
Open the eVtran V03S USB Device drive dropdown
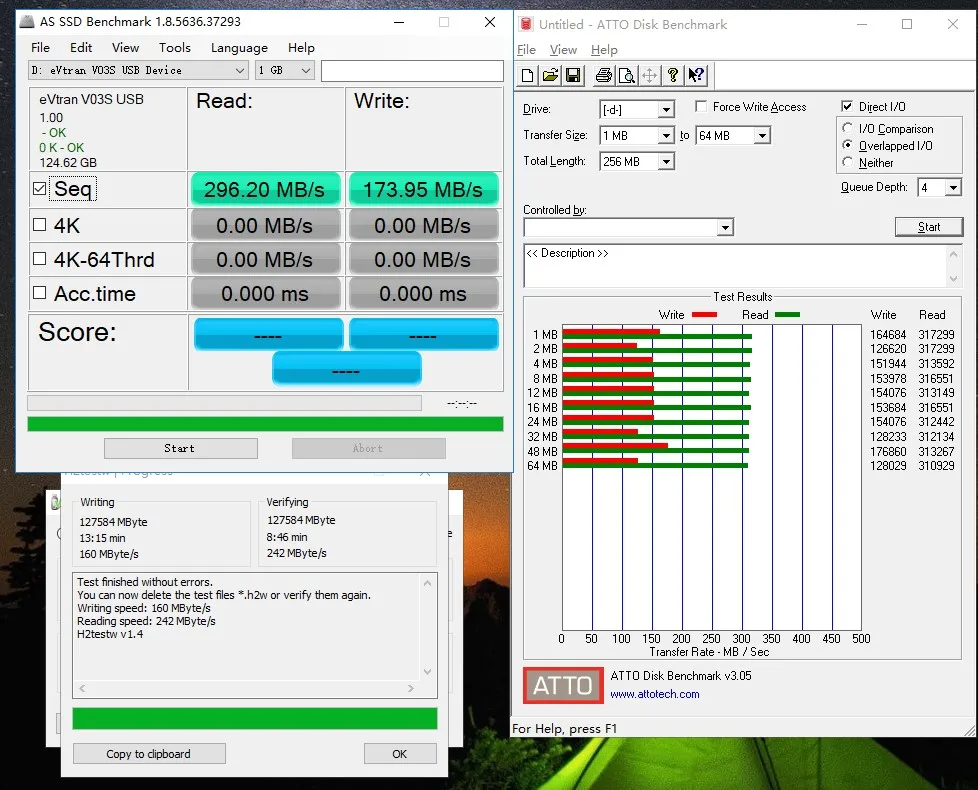[x=138, y=70]
